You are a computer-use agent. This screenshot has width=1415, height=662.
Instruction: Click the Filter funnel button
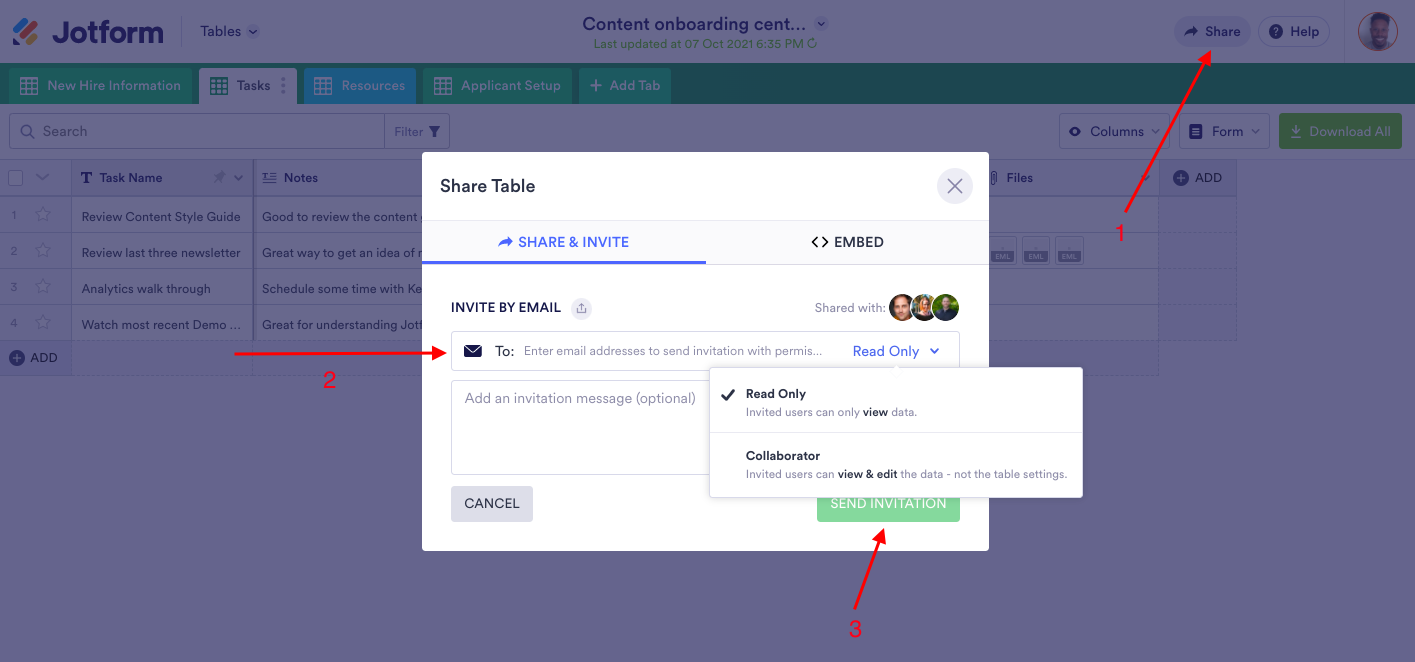(x=417, y=131)
